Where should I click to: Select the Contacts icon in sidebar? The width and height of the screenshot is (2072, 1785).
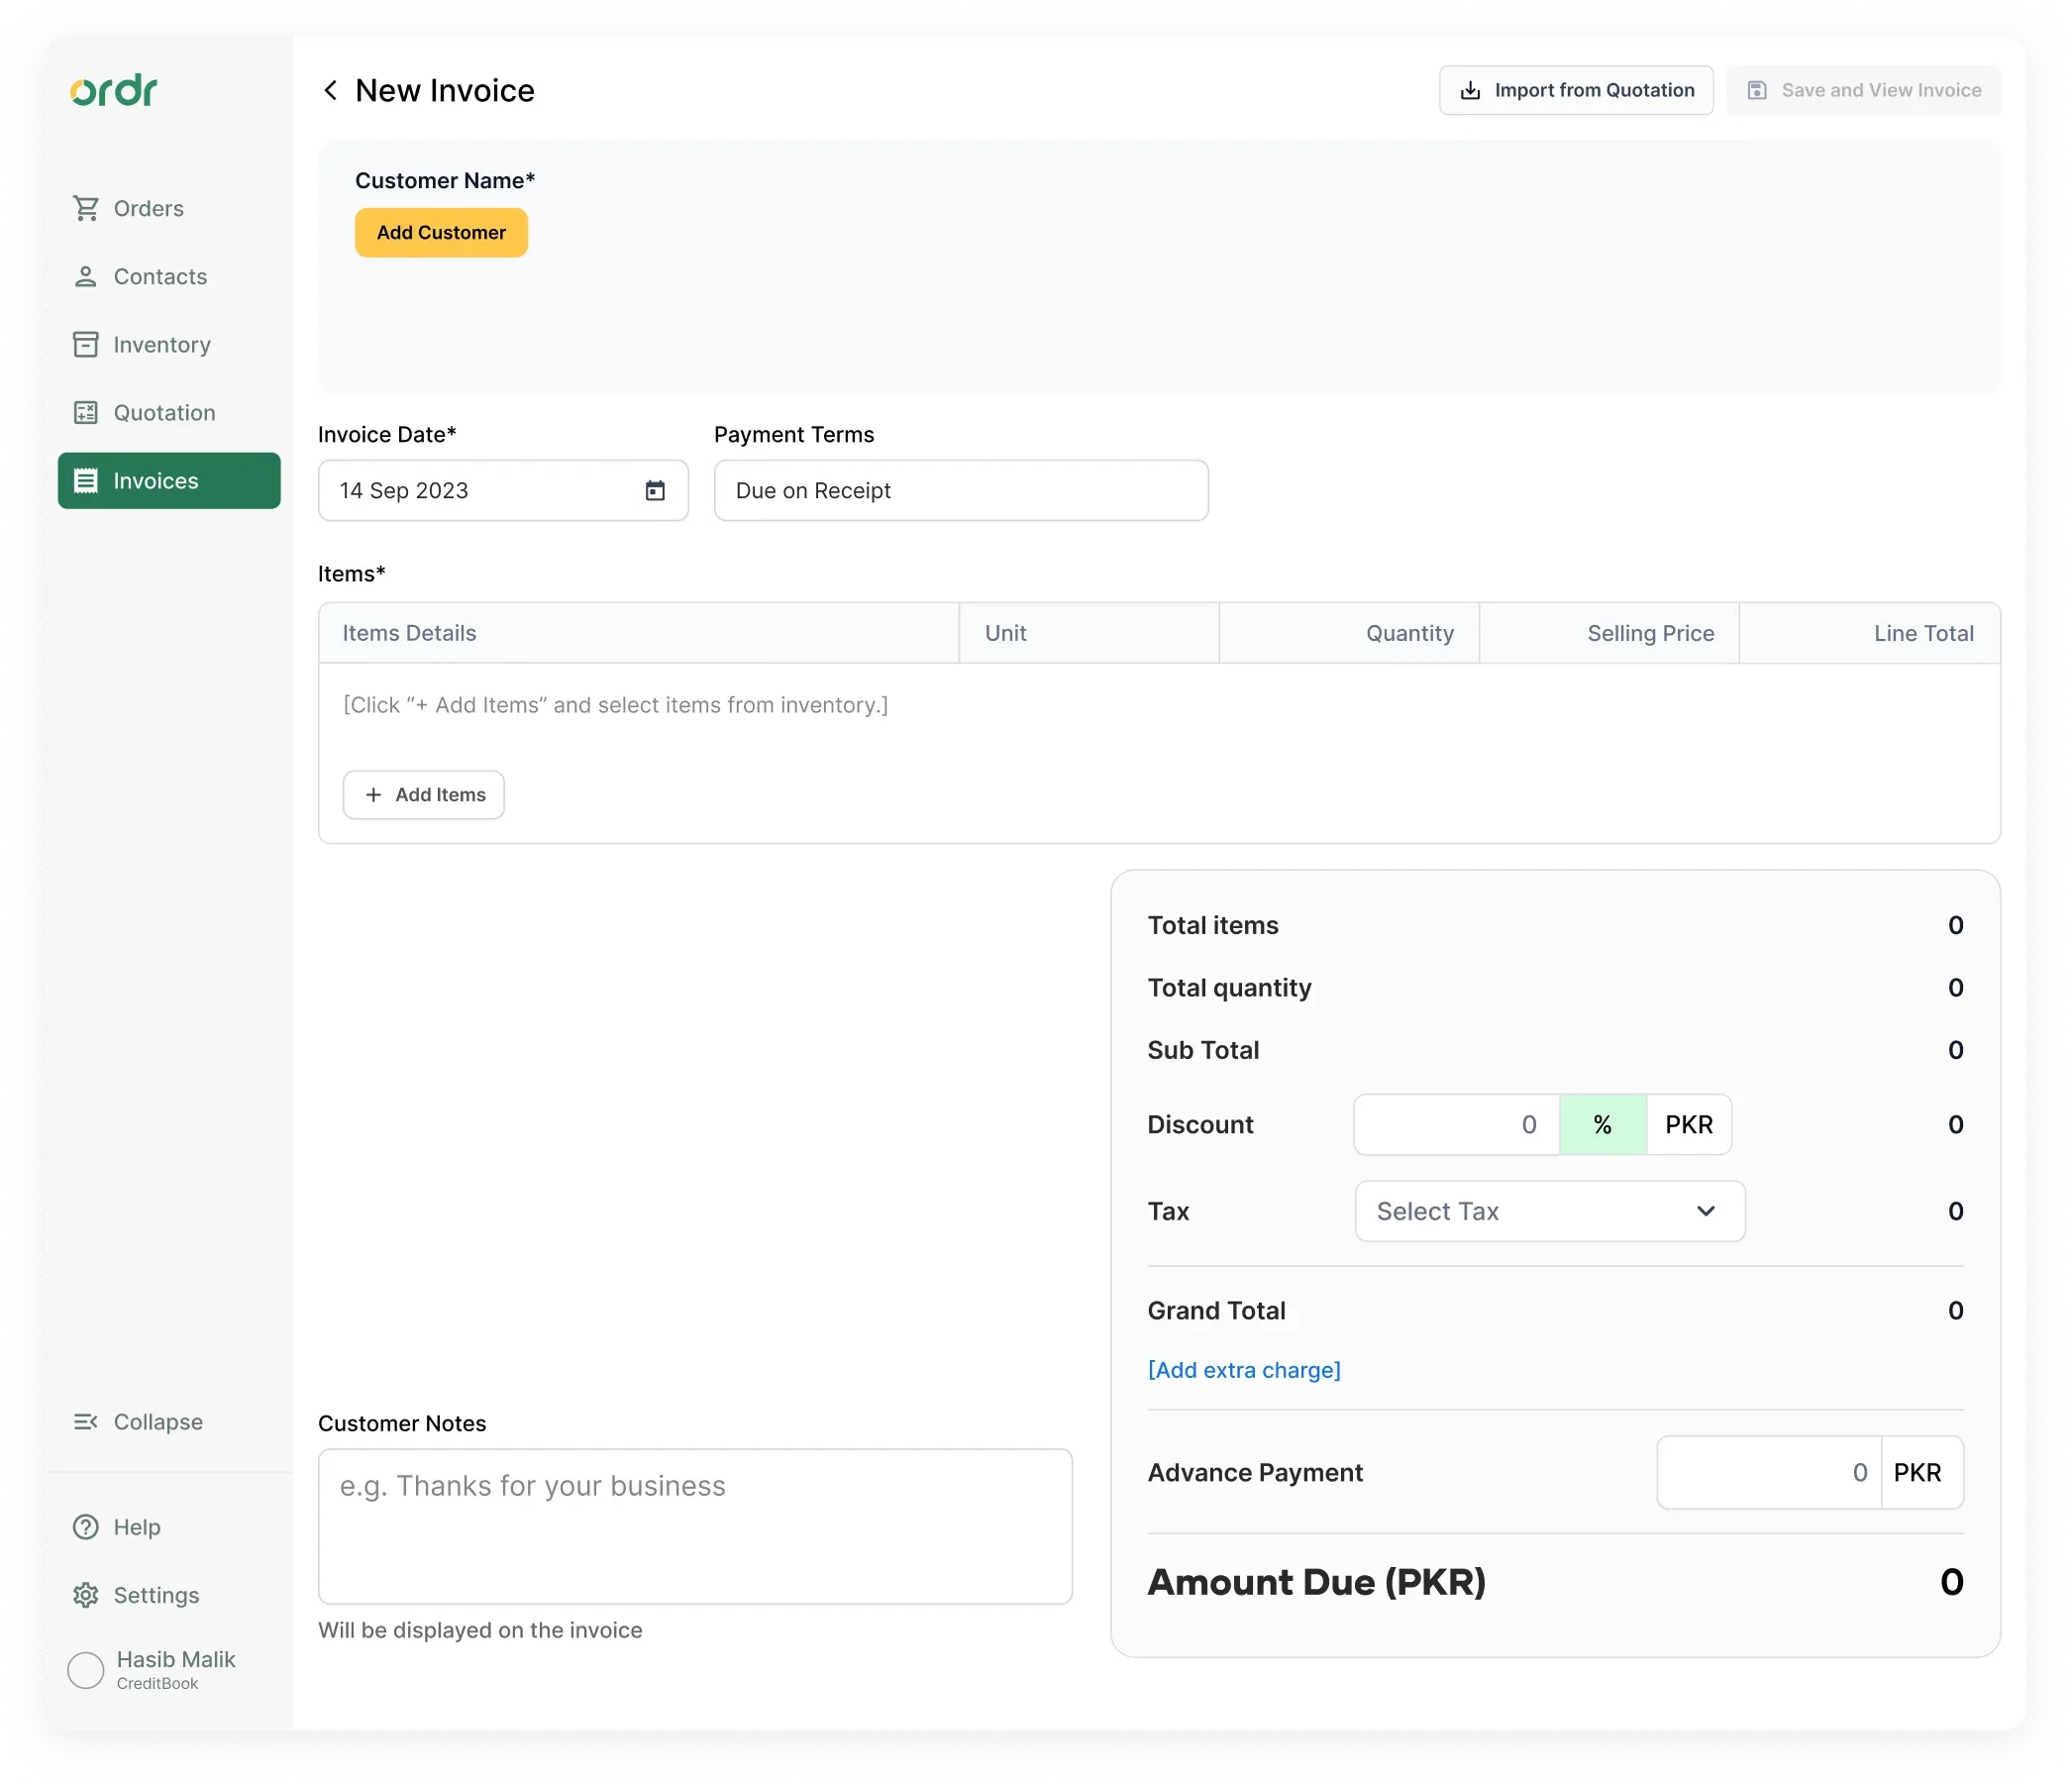[86, 276]
